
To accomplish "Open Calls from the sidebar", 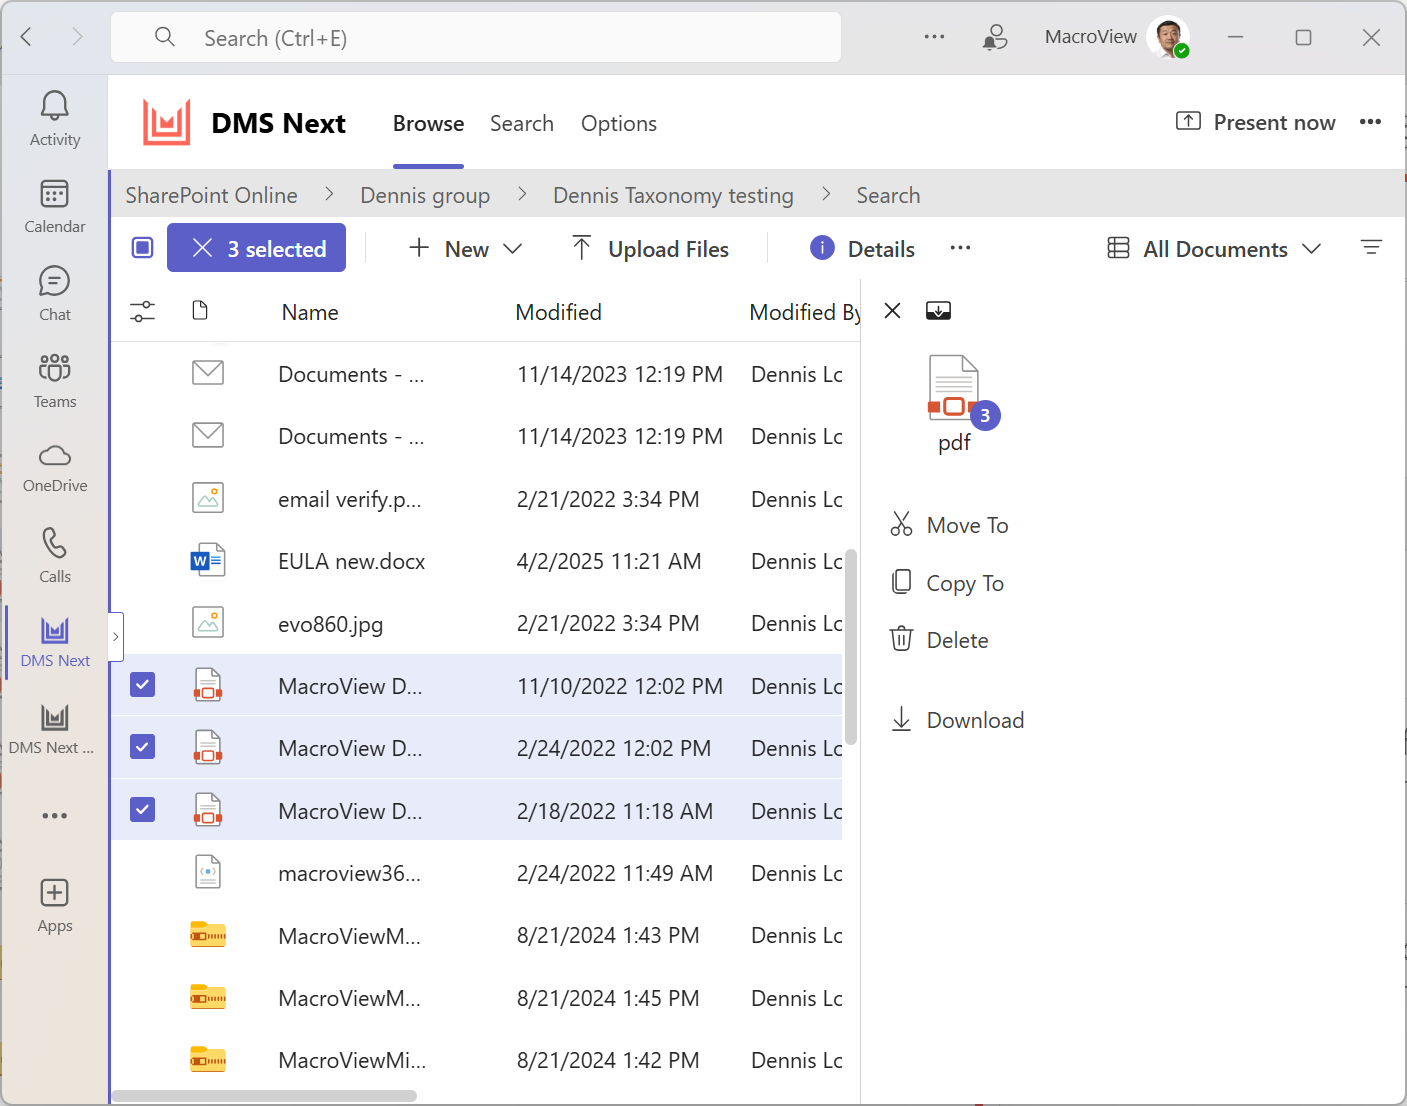I will point(55,555).
